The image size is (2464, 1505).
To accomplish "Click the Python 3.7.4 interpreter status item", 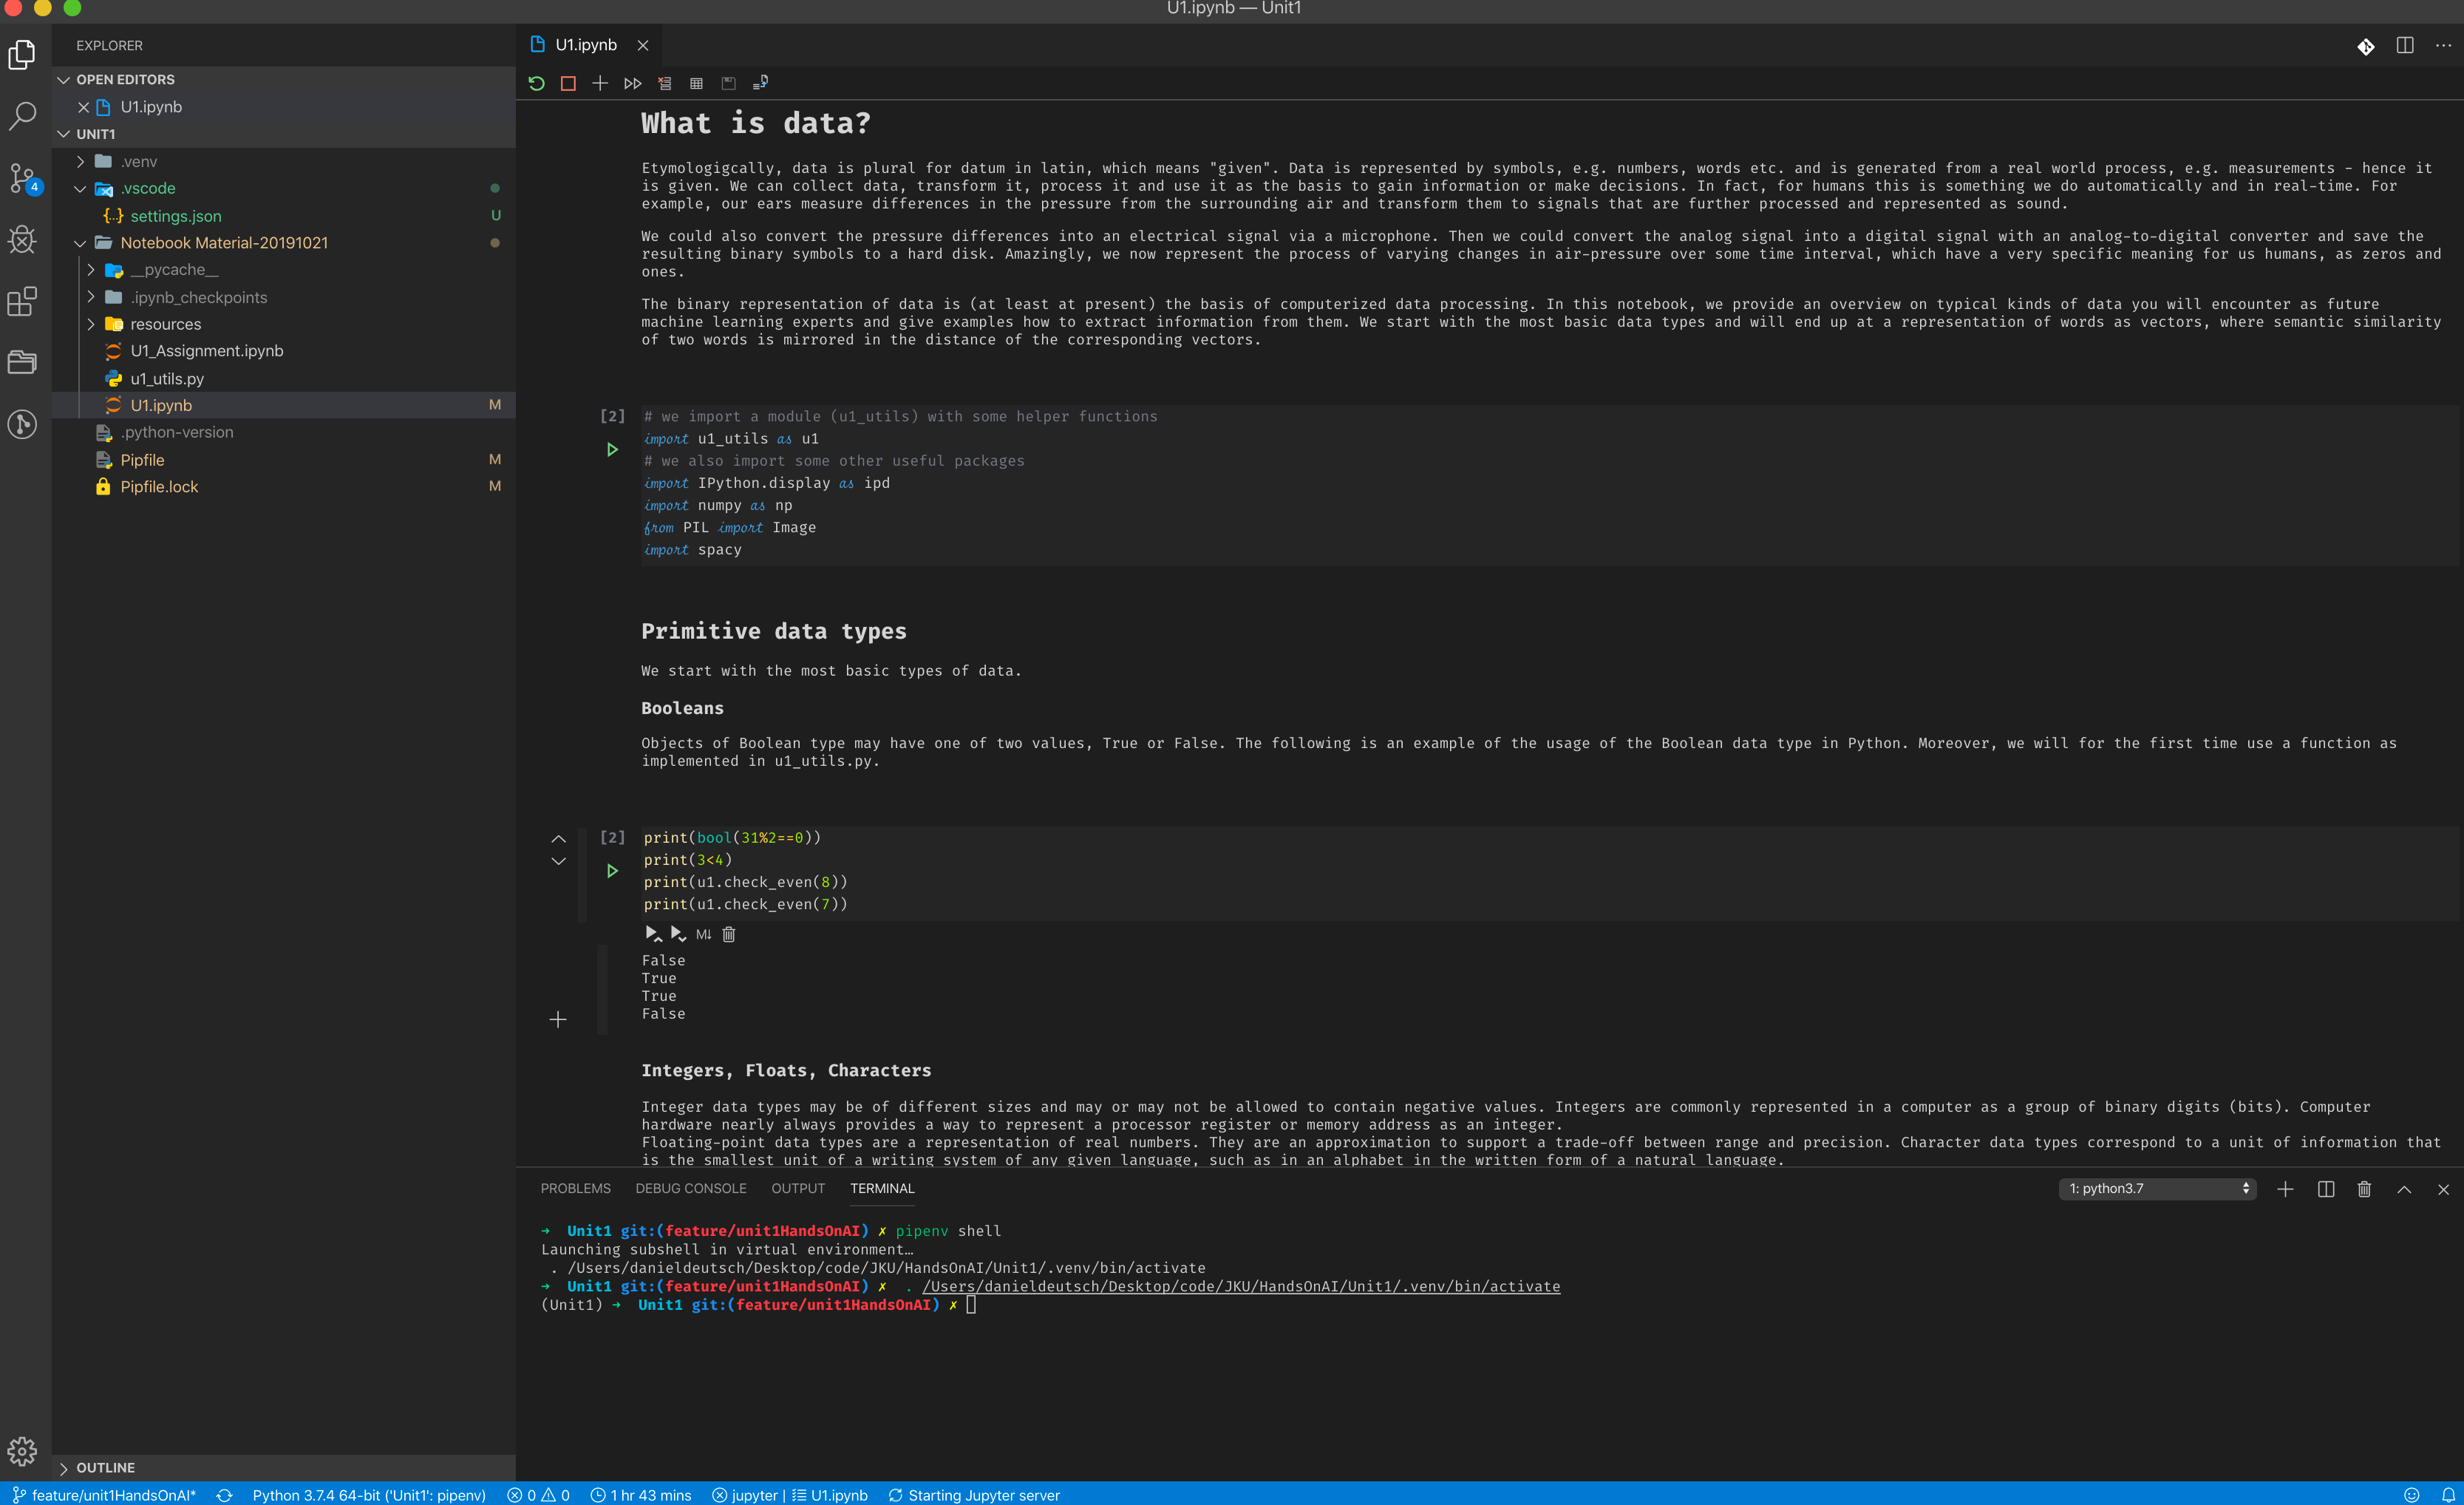I will point(368,1495).
